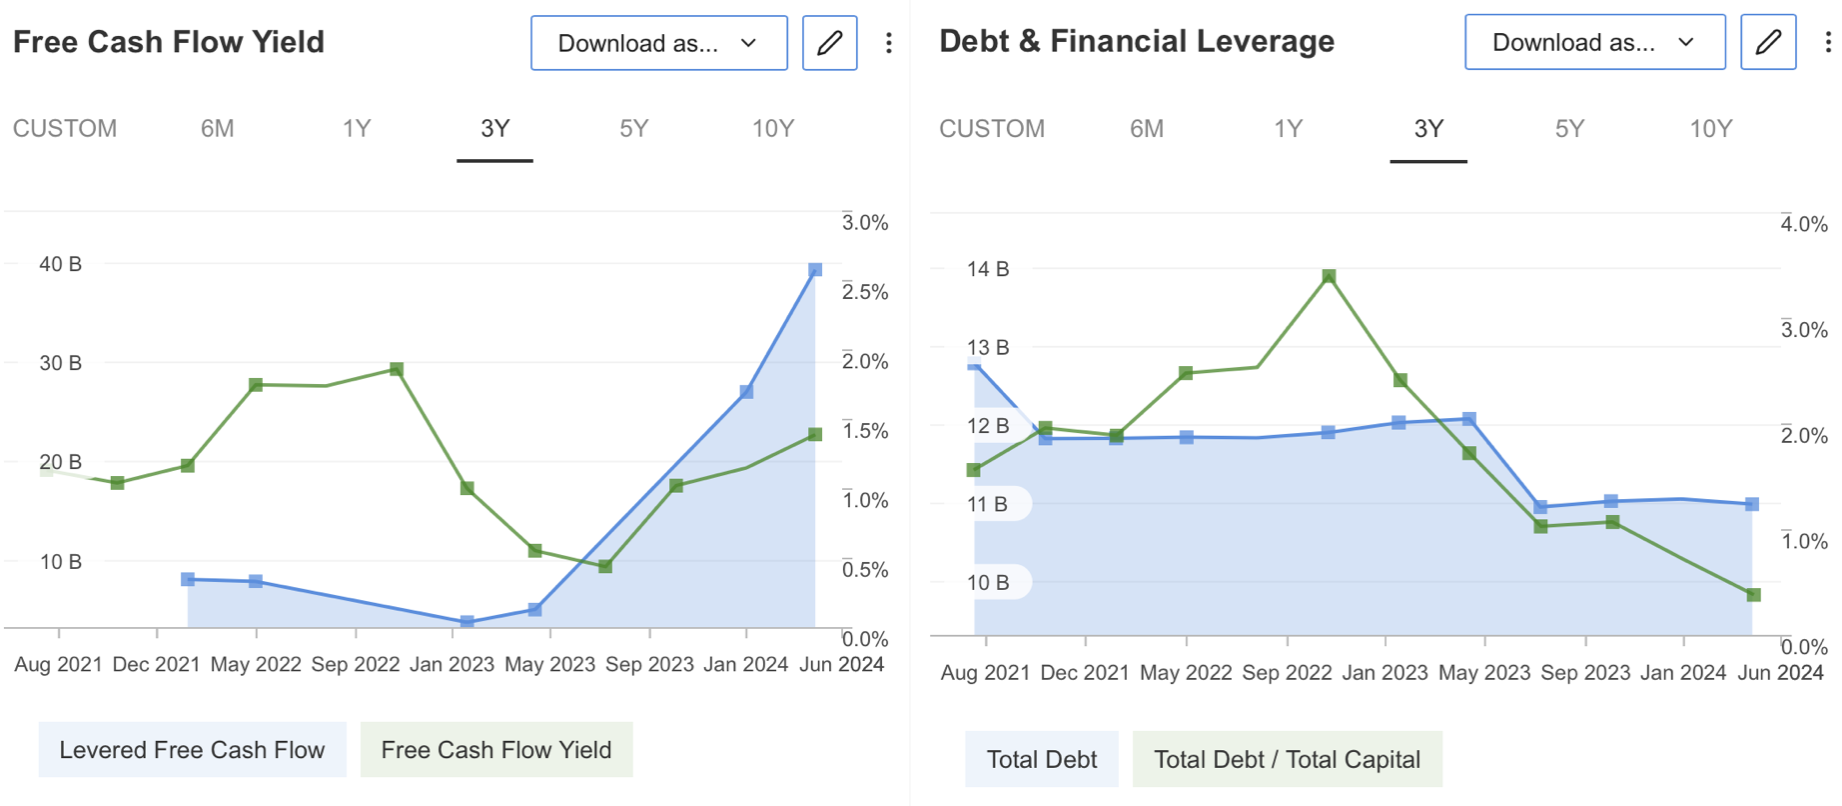Click the 11 B axis label pill
This screenshot has width=1842, height=806.
[x=988, y=504]
